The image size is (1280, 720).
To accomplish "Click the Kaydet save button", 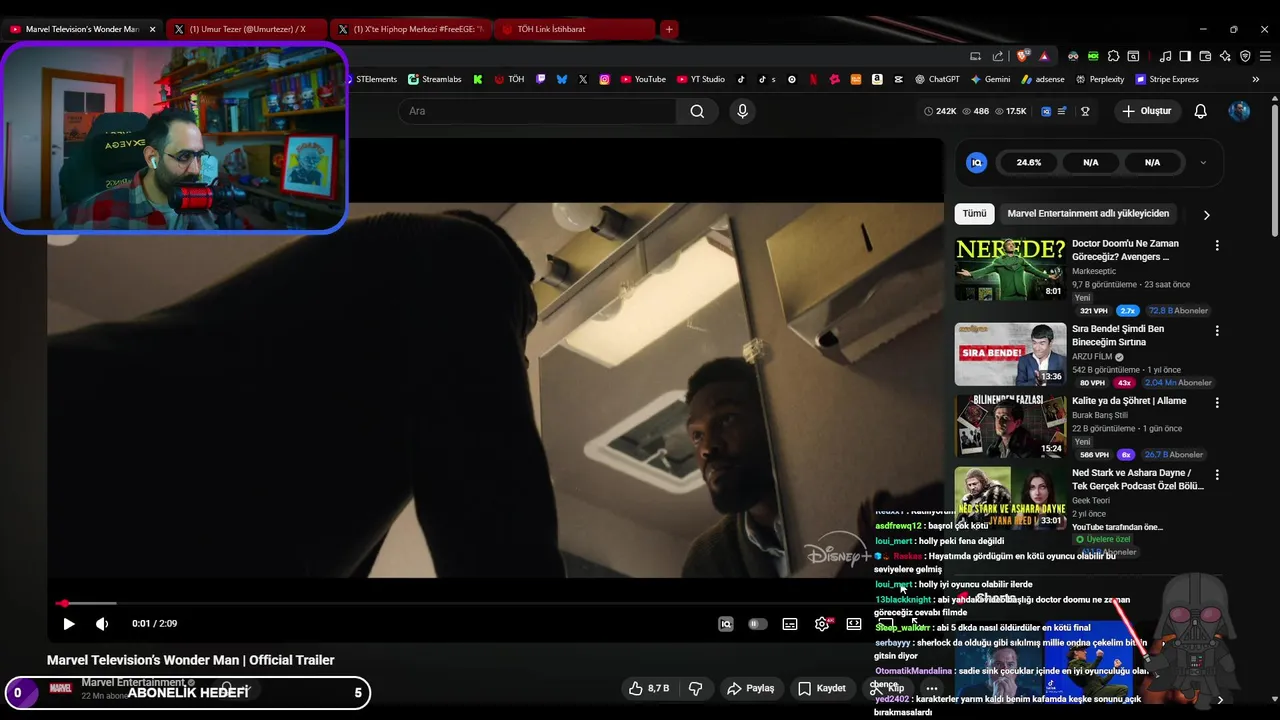I will coord(822,688).
